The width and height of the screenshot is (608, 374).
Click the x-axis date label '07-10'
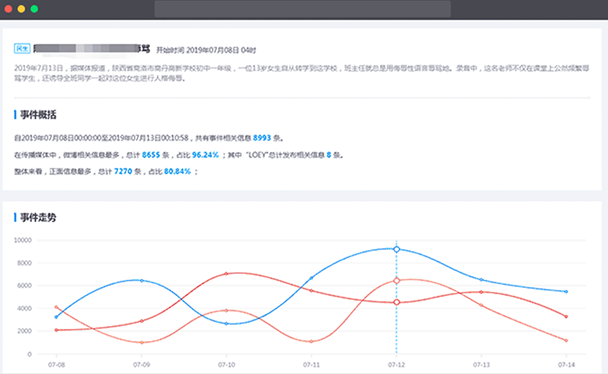point(226,365)
